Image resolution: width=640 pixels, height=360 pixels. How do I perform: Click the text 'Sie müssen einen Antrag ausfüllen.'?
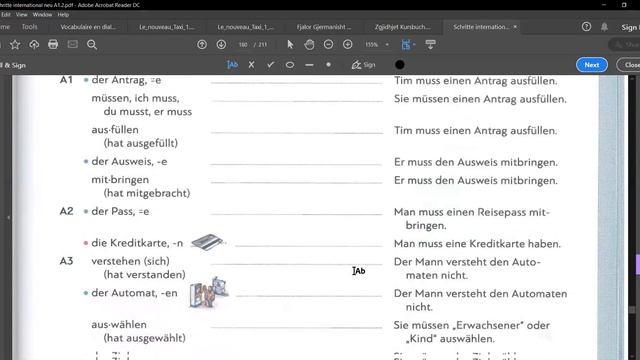pyautogui.click(x=480, y=99)
